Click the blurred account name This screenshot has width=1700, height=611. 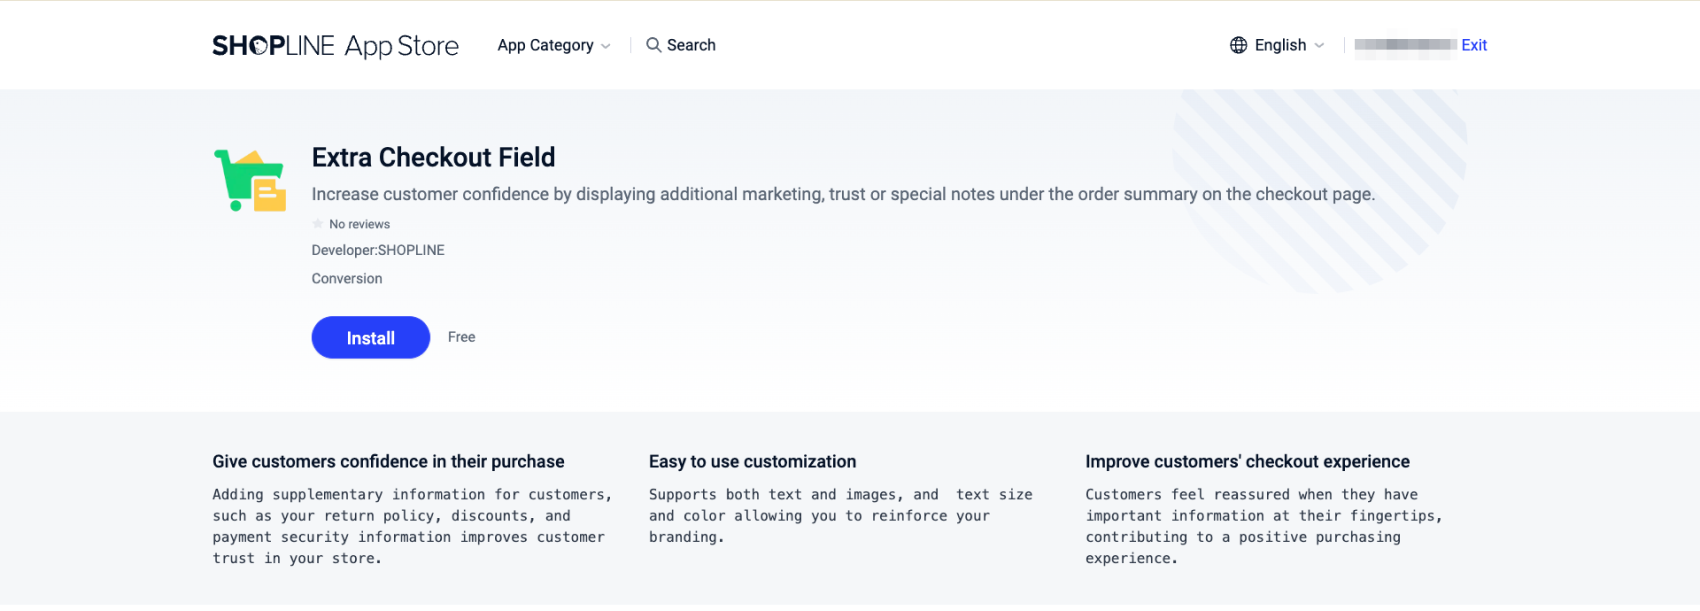pyautogui.click(x=1405, y=45)
